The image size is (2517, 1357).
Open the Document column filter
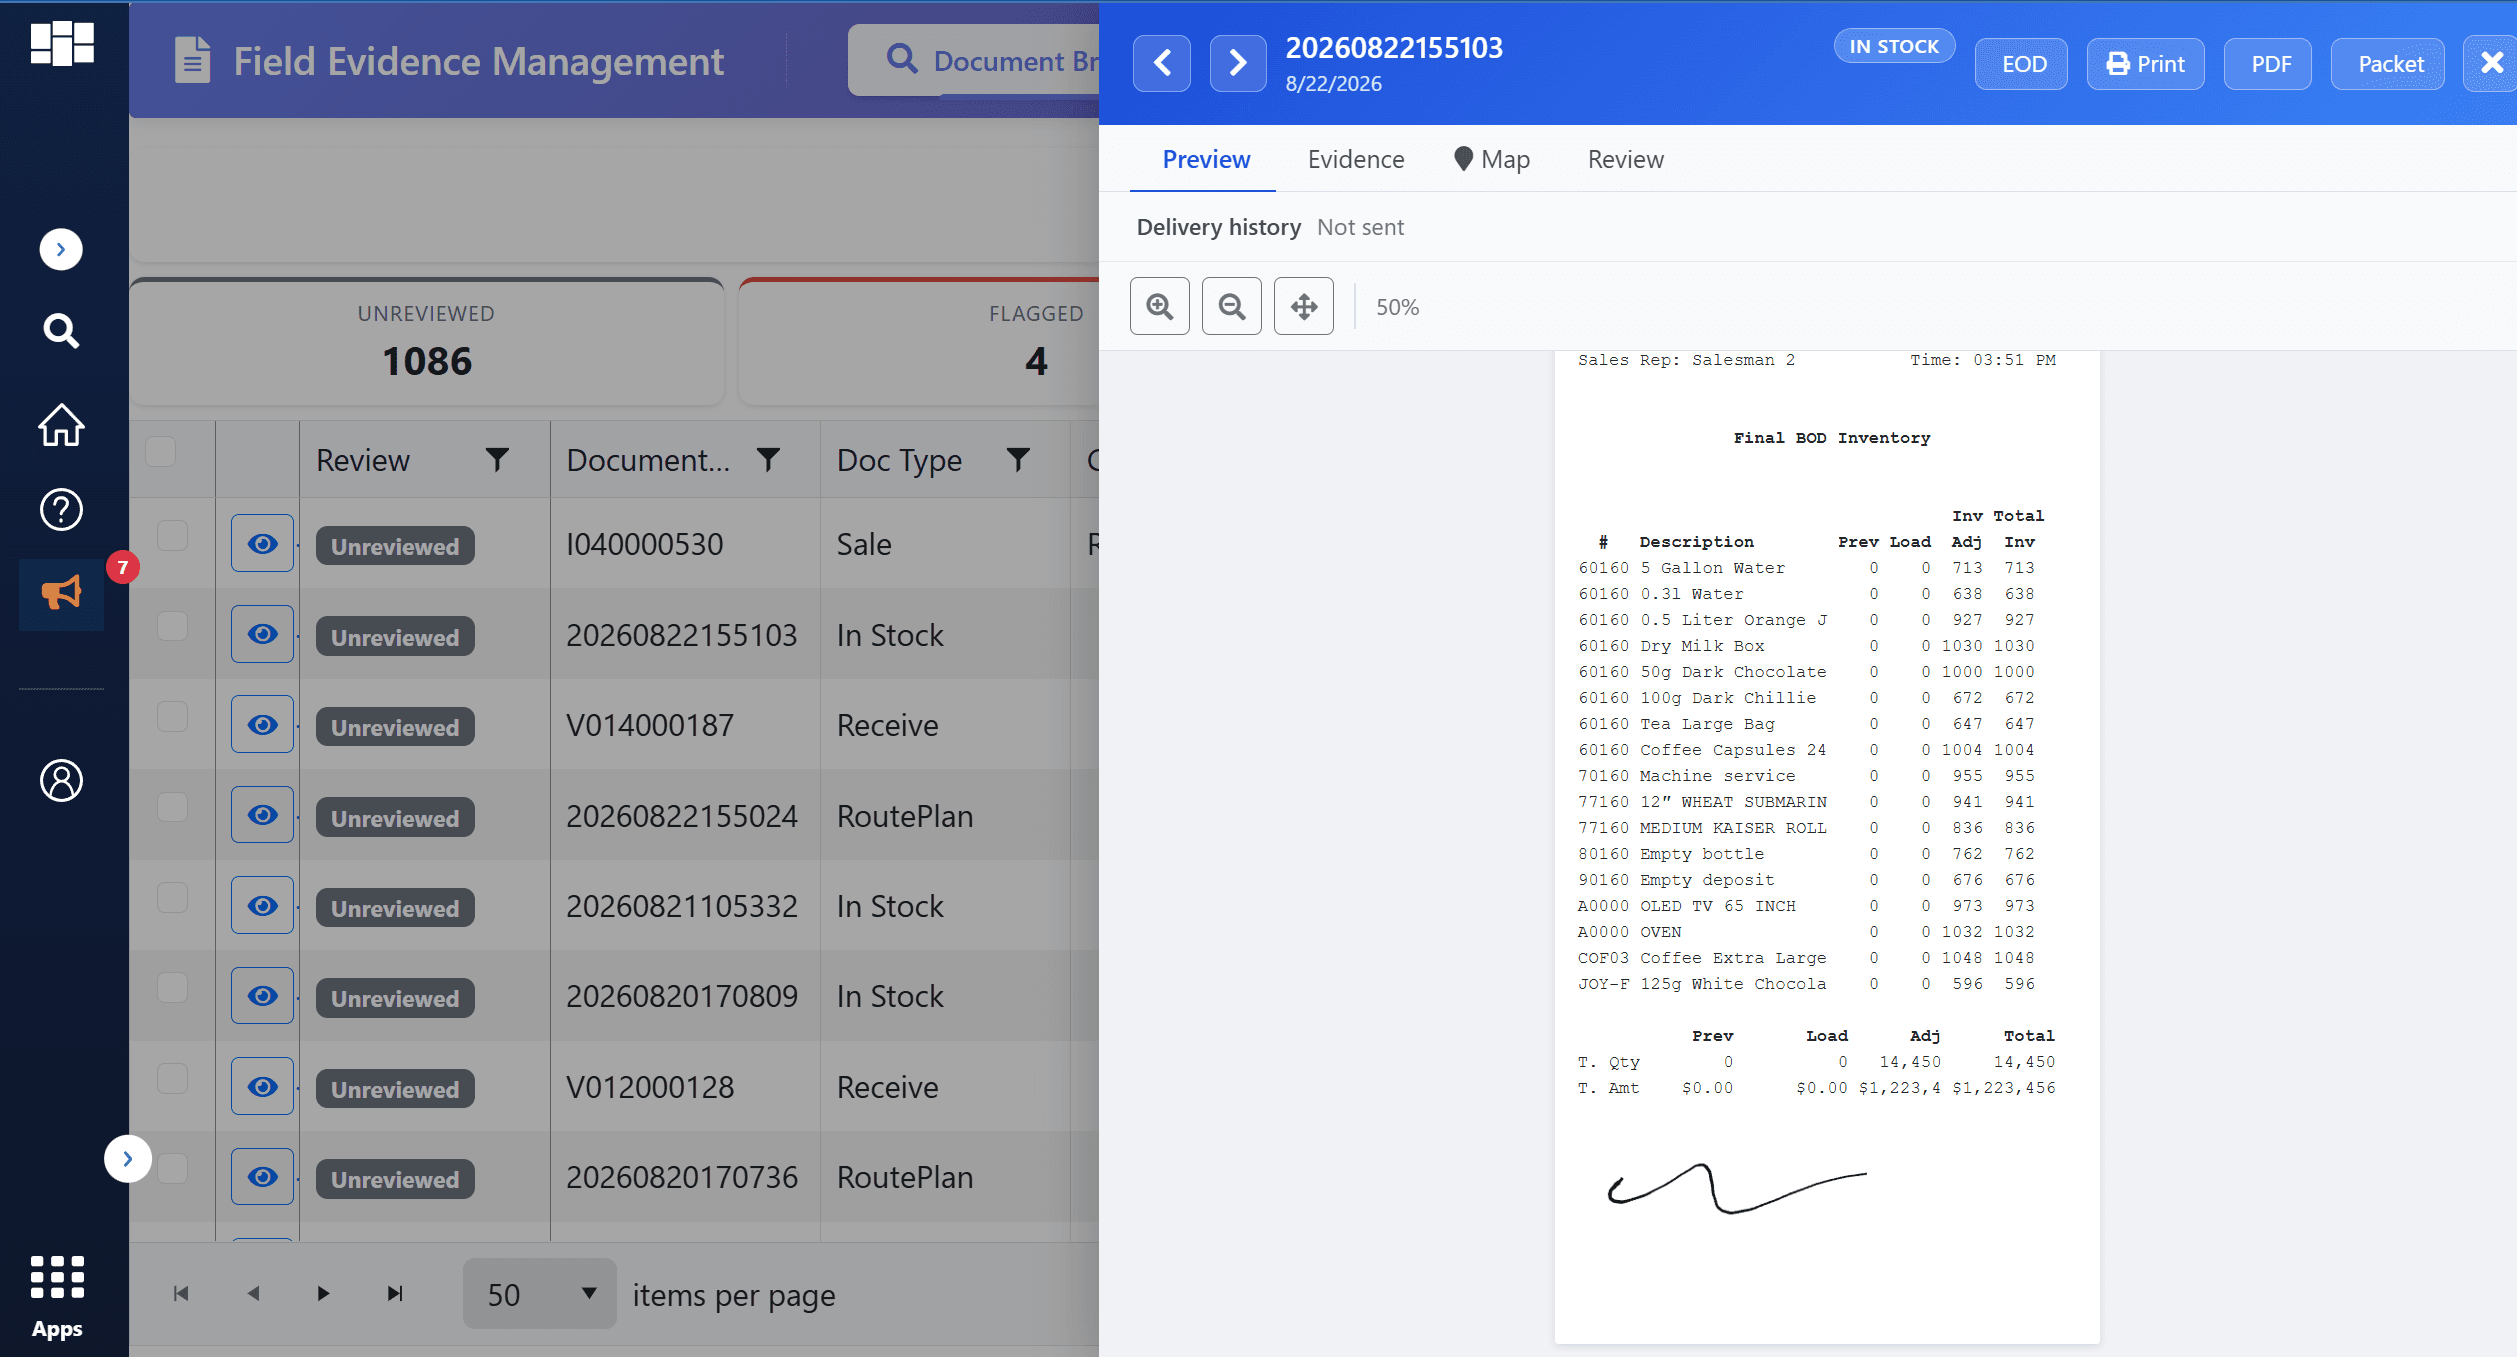[x=768, y=460]
